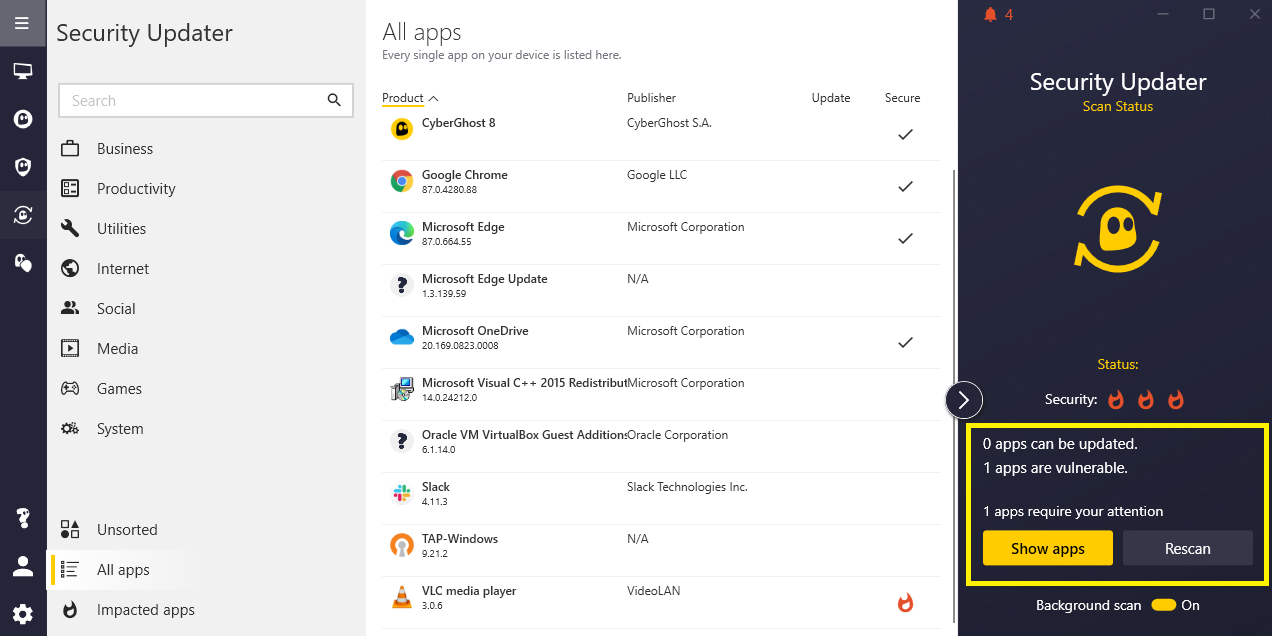Select the Oracle Corporation publisher text
The image size is (1272, 636).
[677, 435]
